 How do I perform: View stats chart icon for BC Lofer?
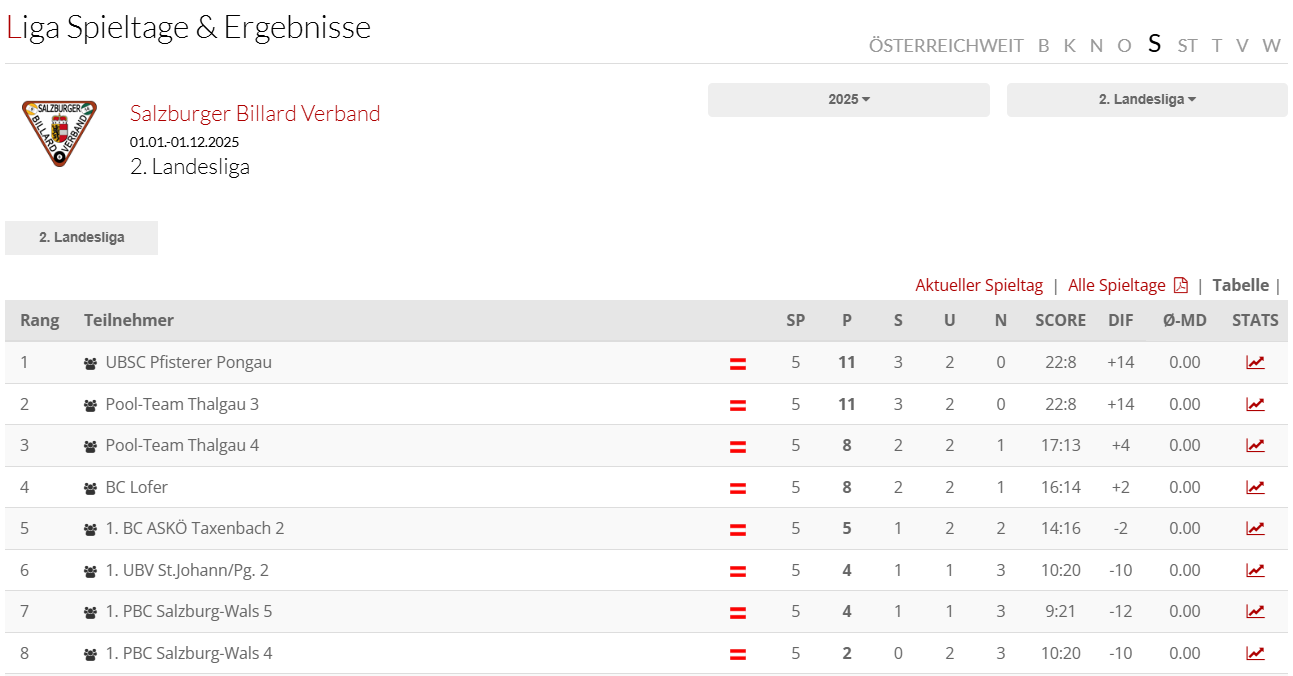tap(1255, 488)
